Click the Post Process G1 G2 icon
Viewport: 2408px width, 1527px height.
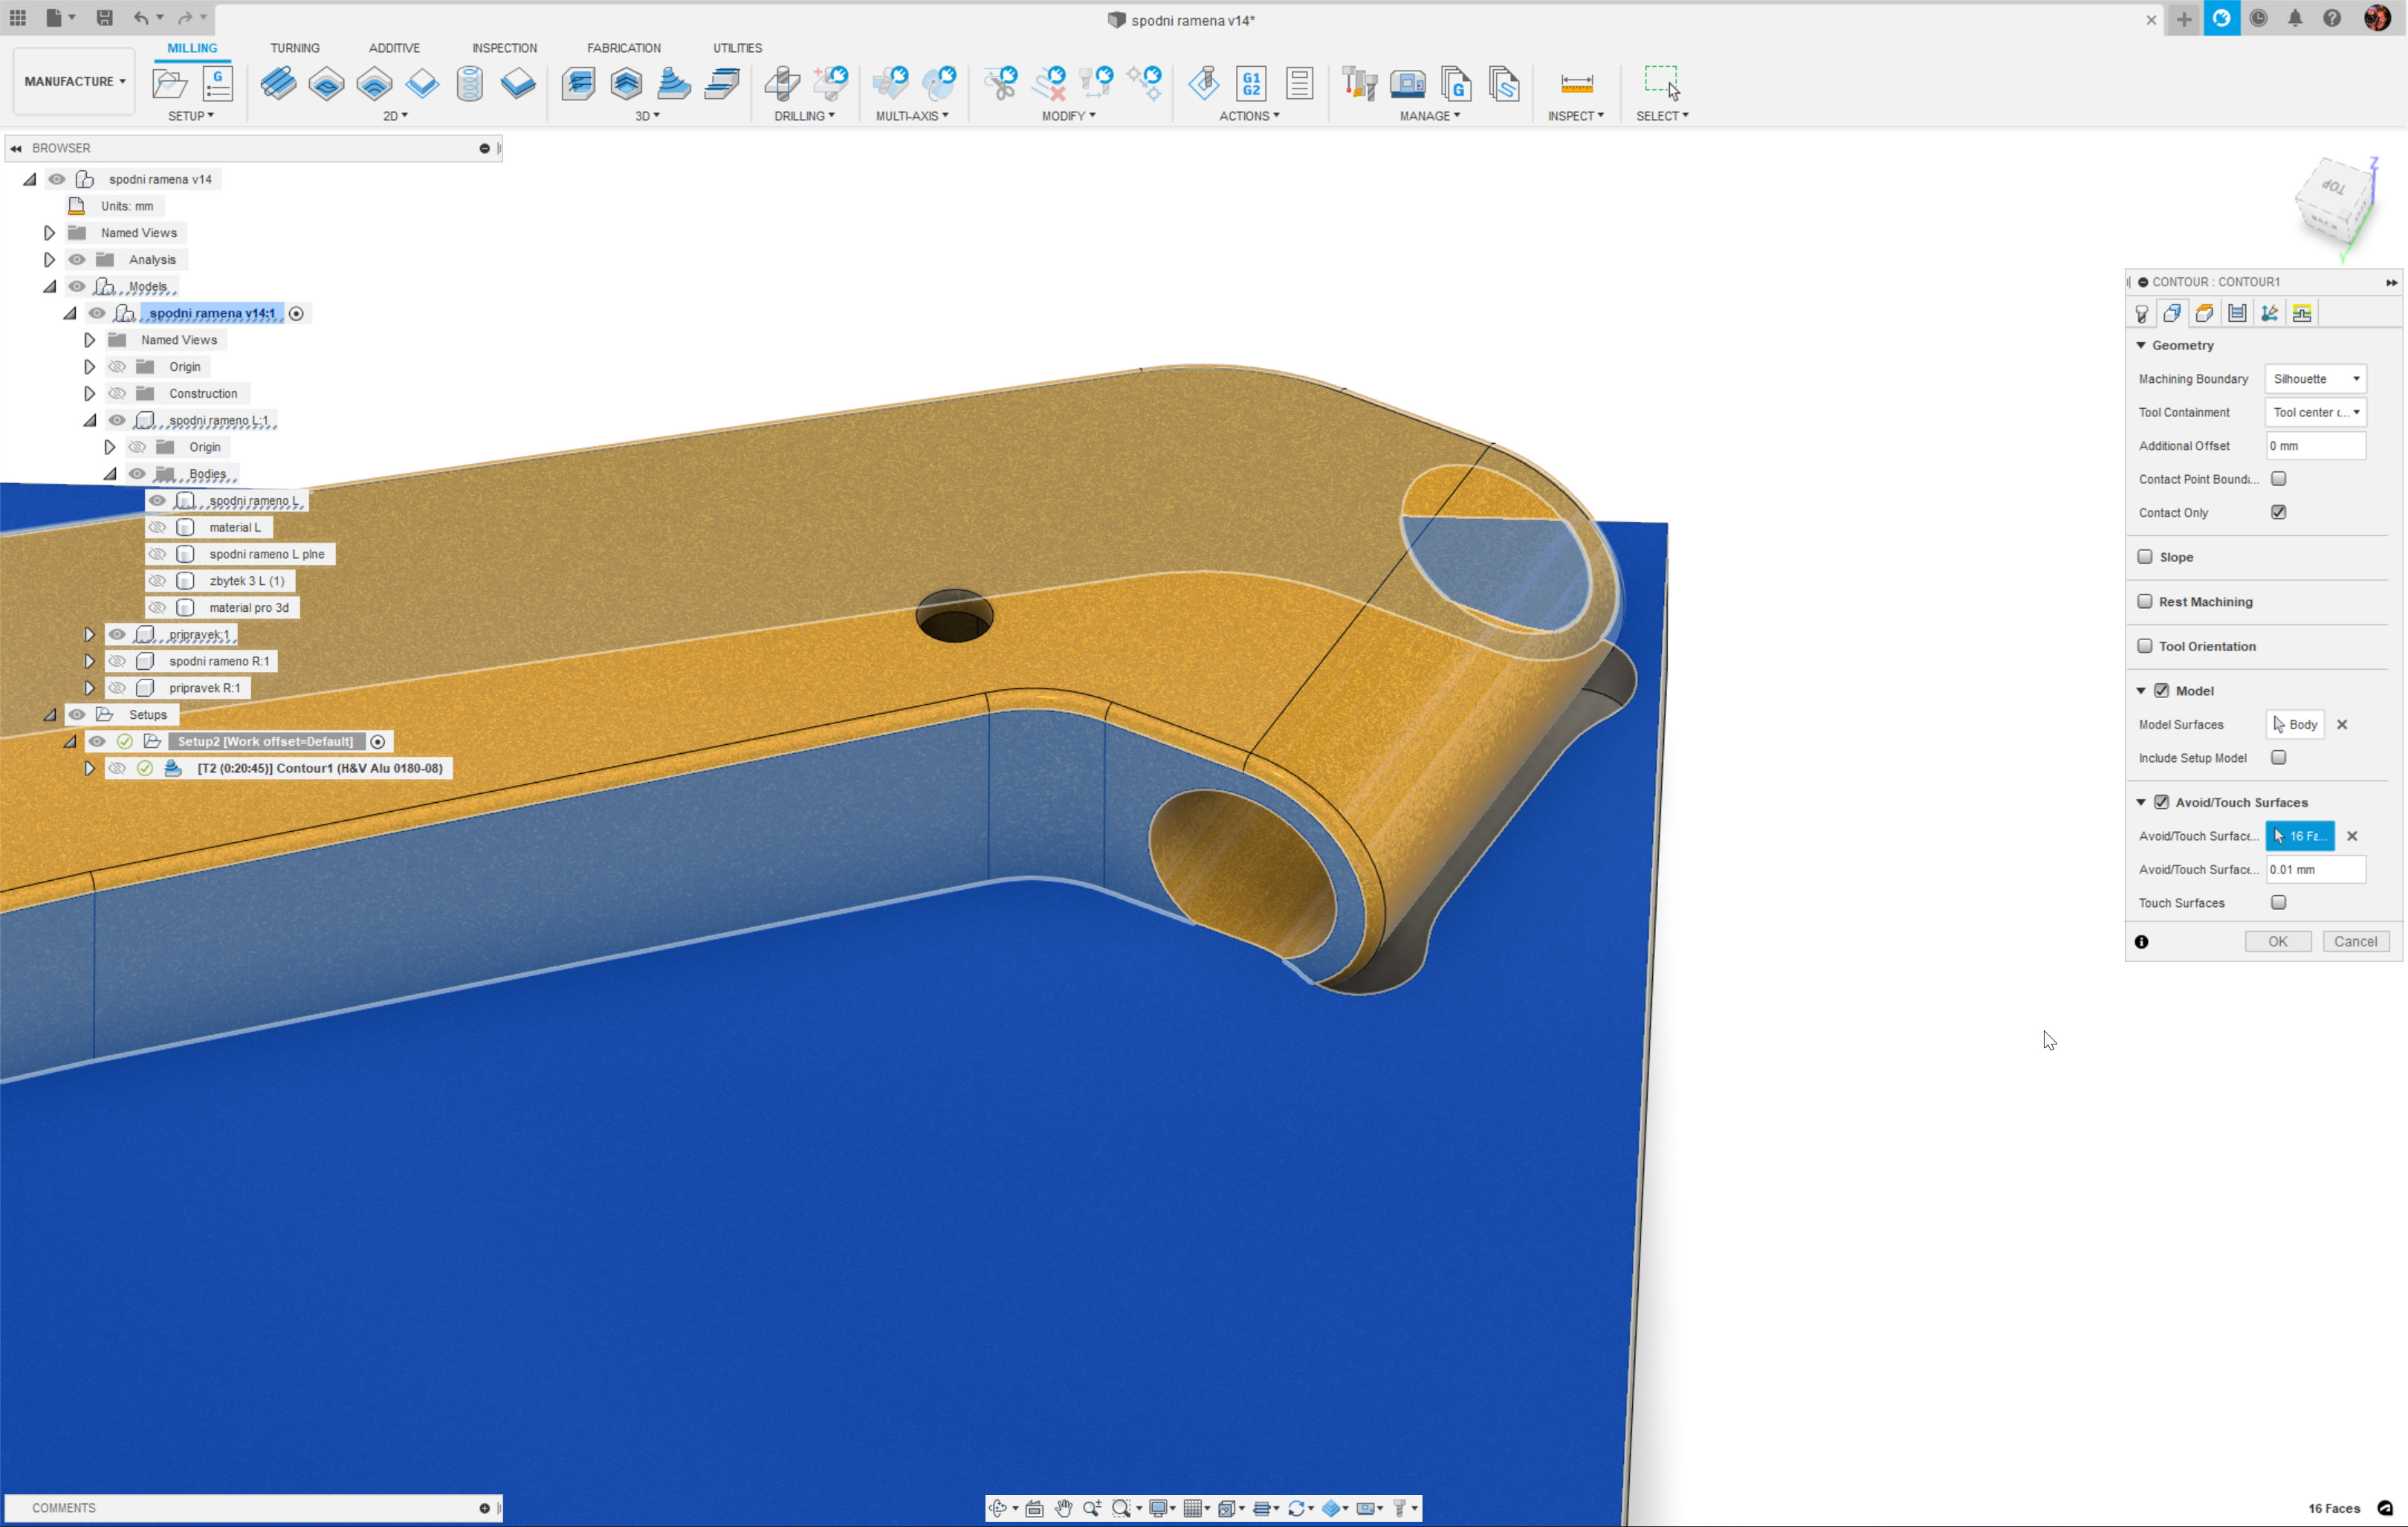pos(1251,84)
